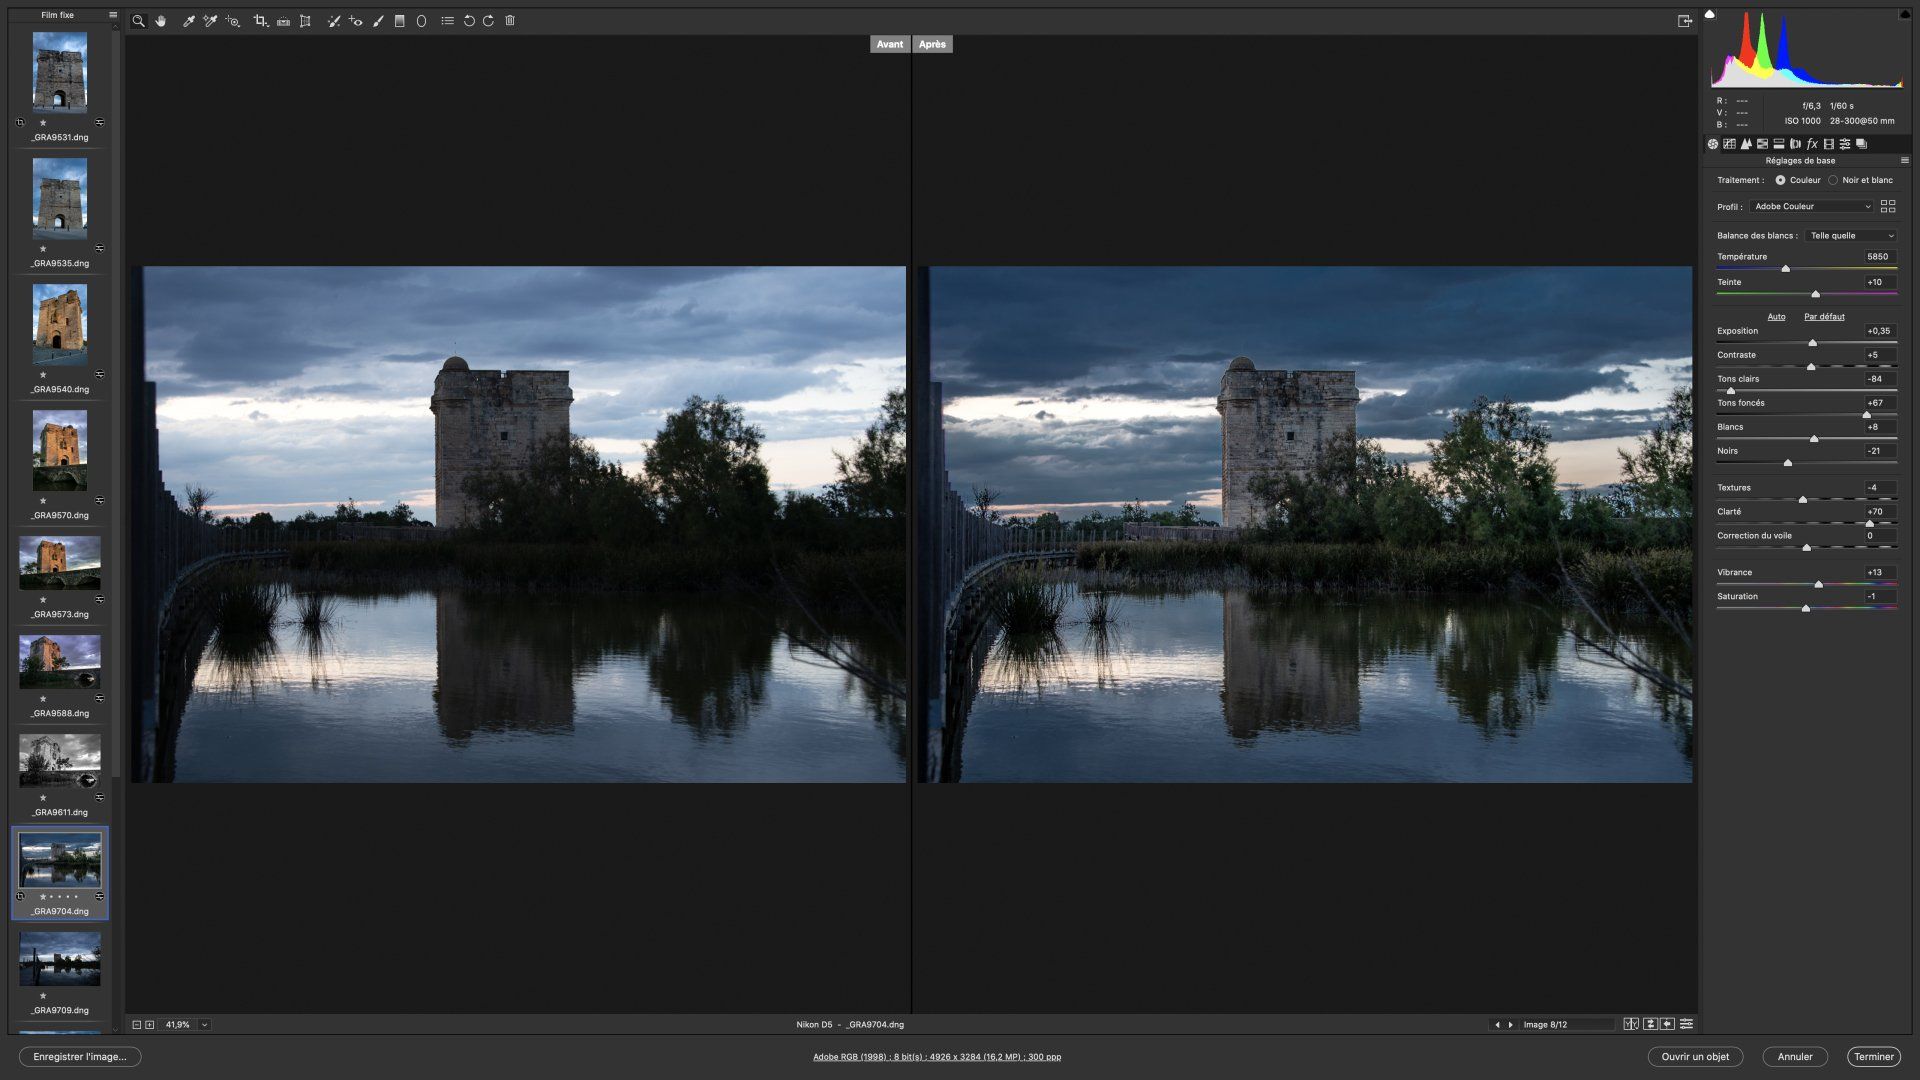Pick the White Balance eyedropper tool
Image resolution: width=1920 pixels, height=1080 pixels.
pyautogui.click(x=188, y=21)
